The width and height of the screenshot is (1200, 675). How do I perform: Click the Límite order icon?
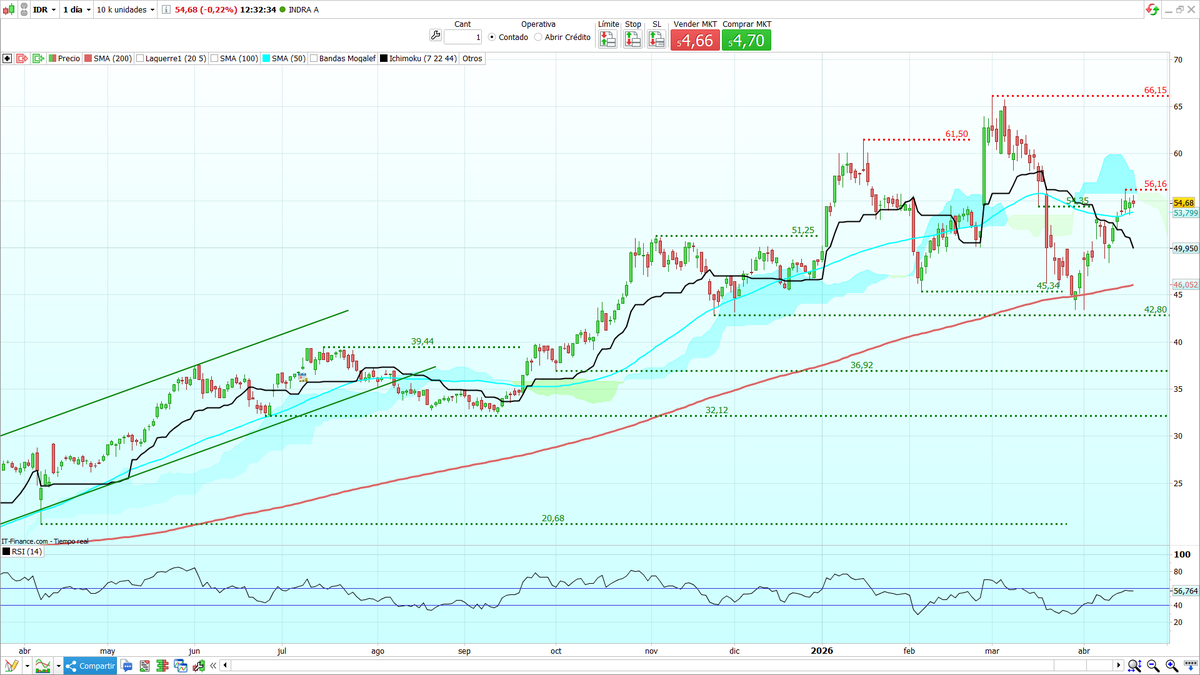pyautogui.click(x=608, y=39)
